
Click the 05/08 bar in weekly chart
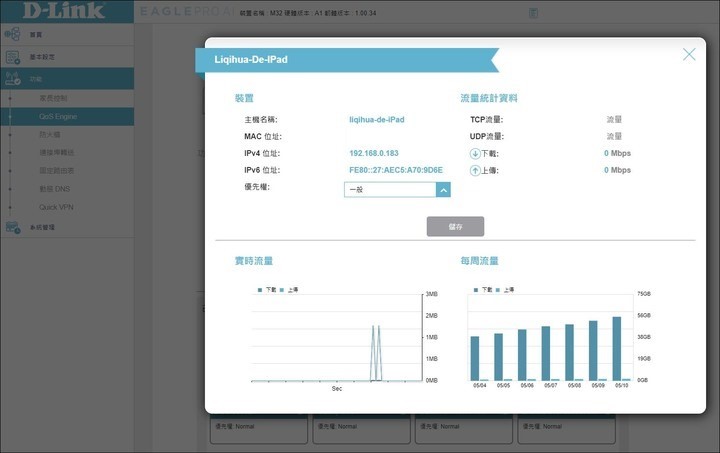coord(569,352)
